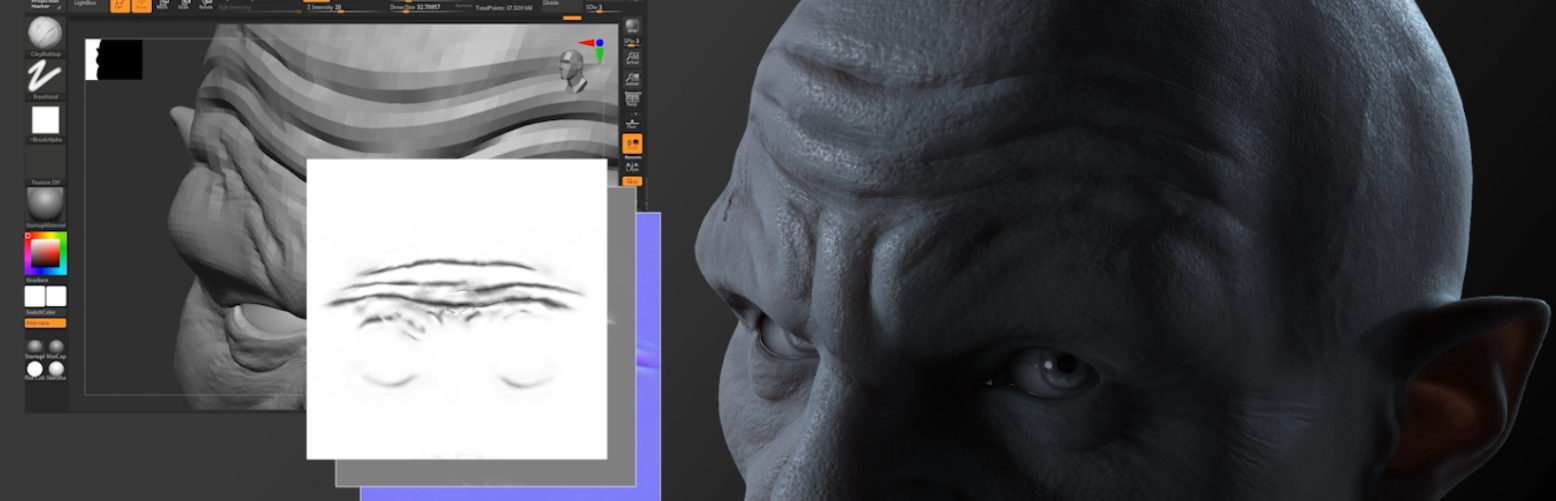The height and width of the screenshot is (501, 1556).
Task: Open the FreeHand stroke selector
Action: pos(45,77)
